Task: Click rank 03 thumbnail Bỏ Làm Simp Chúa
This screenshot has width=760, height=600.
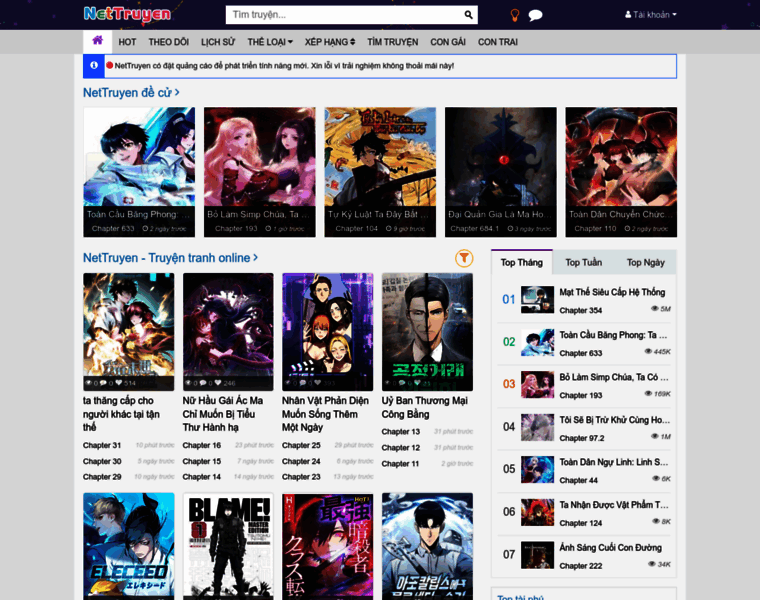Action: click(537, 384)
